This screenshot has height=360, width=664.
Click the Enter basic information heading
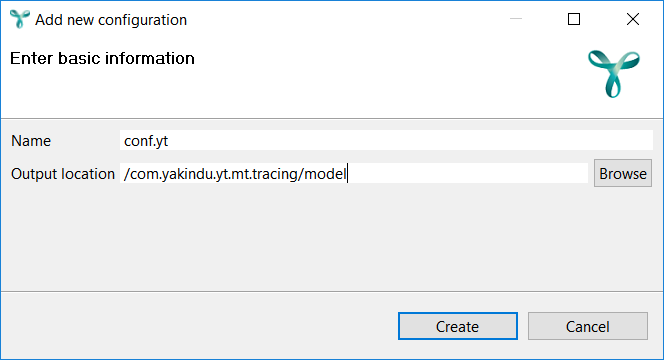pos(102,58)
